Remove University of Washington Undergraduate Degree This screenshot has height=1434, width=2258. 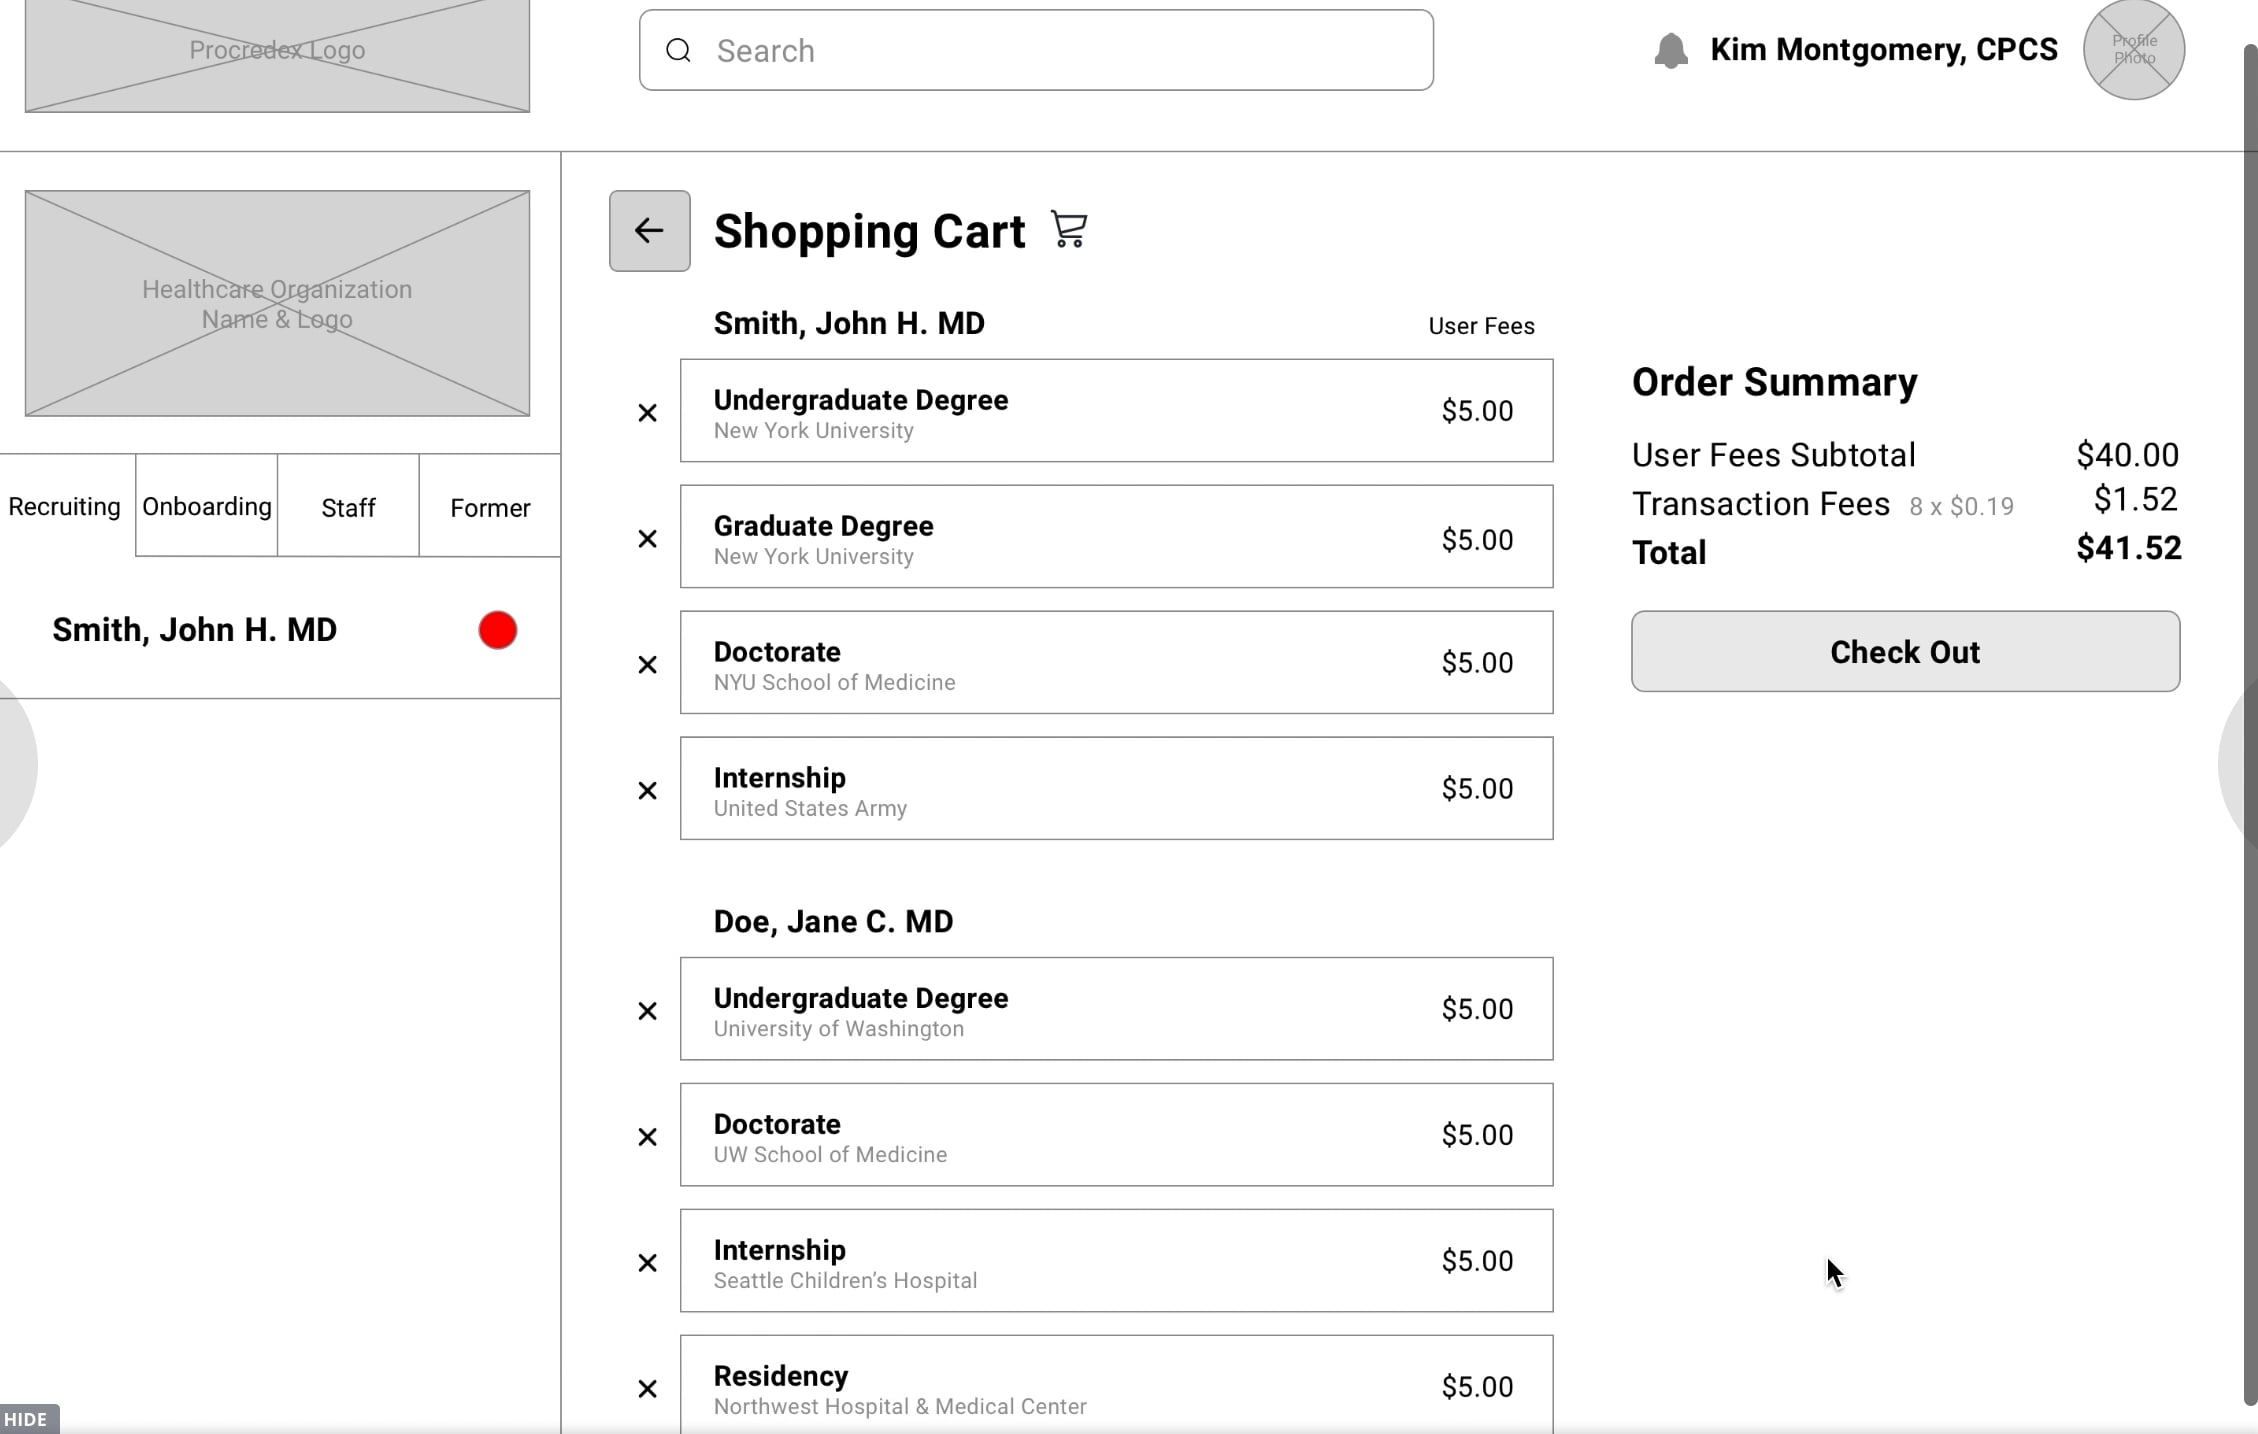647,1011
